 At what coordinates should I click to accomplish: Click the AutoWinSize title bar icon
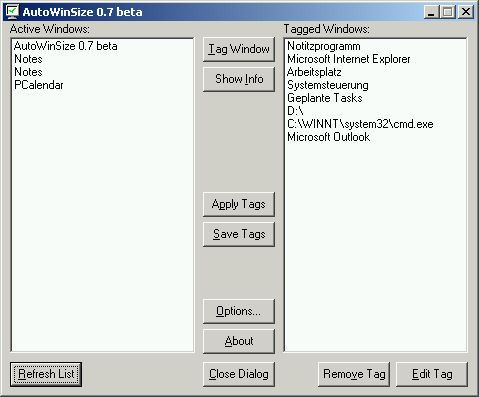[x=12, y=12]
